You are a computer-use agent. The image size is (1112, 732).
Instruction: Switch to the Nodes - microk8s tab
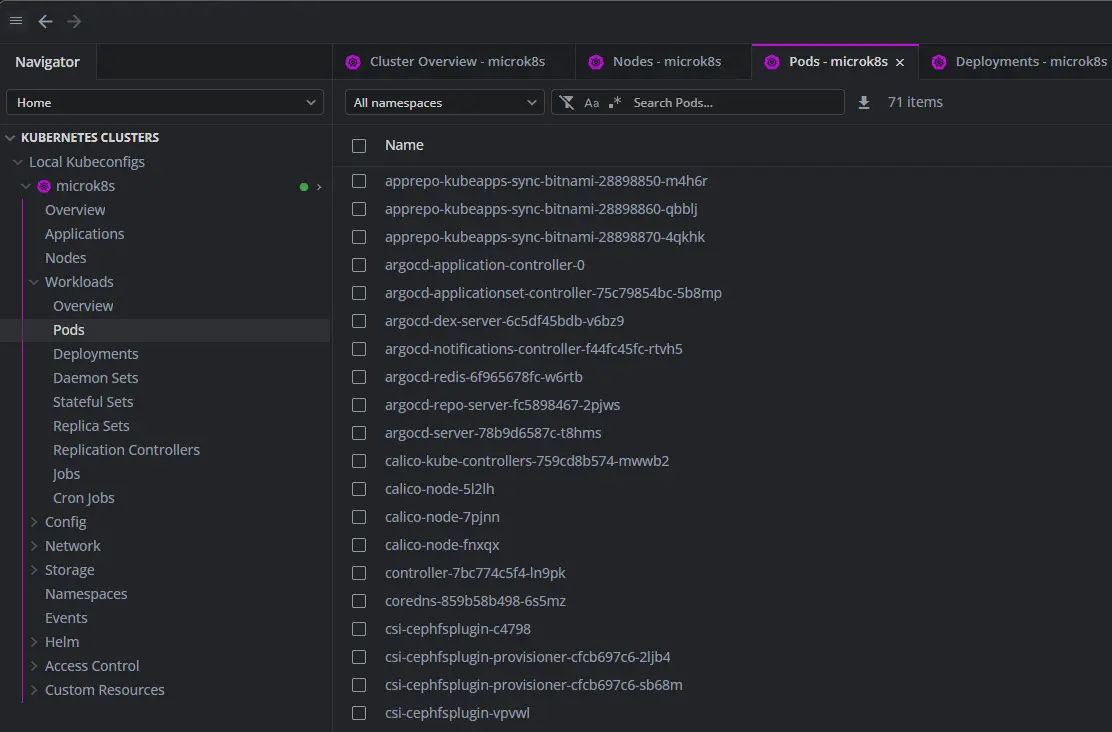click(666, 62)
